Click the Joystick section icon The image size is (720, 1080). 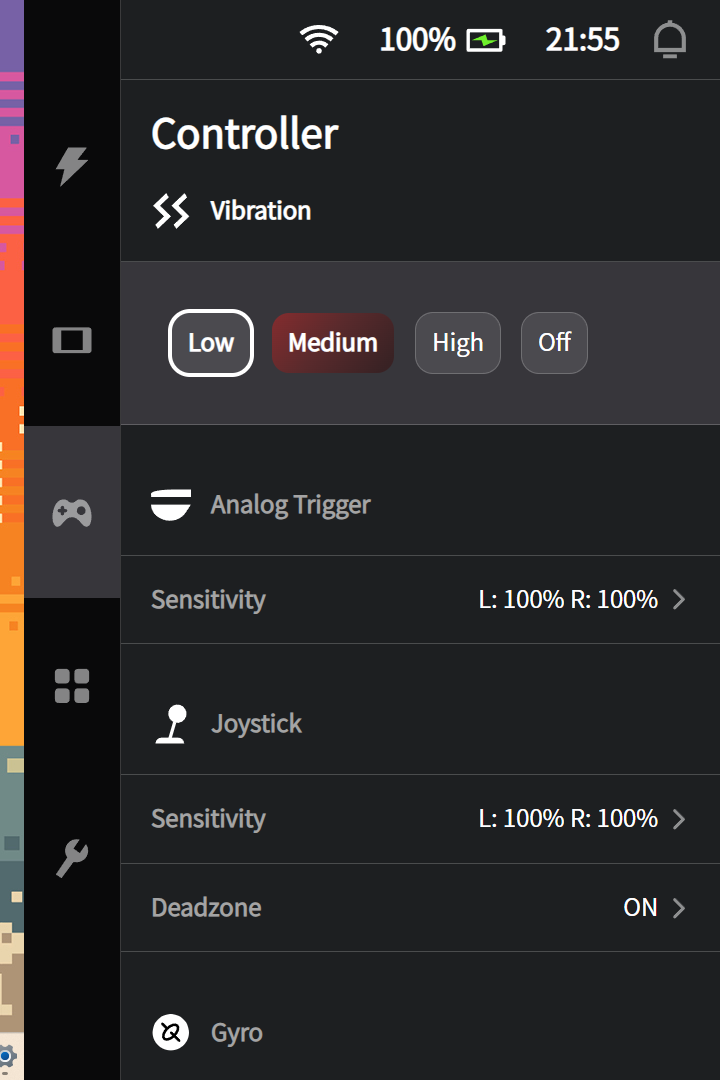172,724
